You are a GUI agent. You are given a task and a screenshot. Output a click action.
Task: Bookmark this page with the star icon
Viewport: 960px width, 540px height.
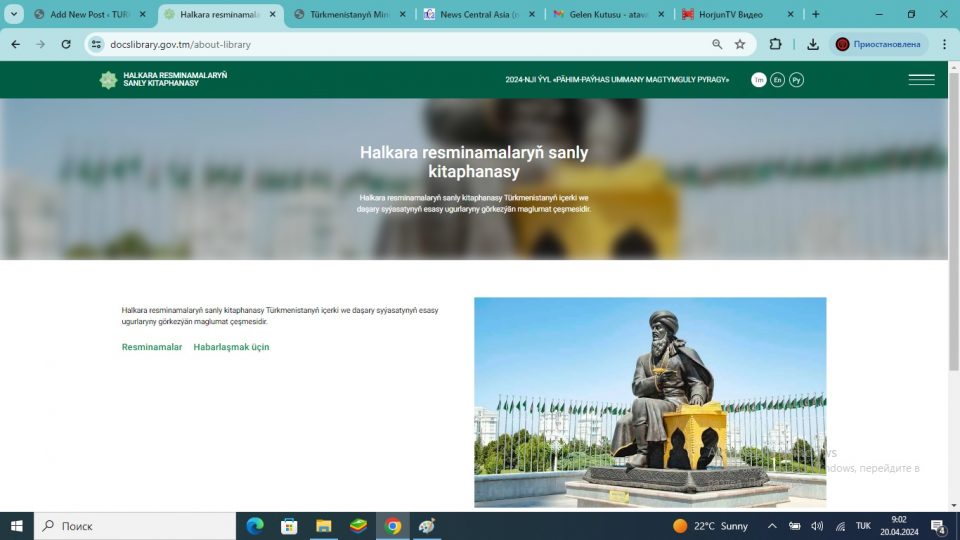point(740,44)
